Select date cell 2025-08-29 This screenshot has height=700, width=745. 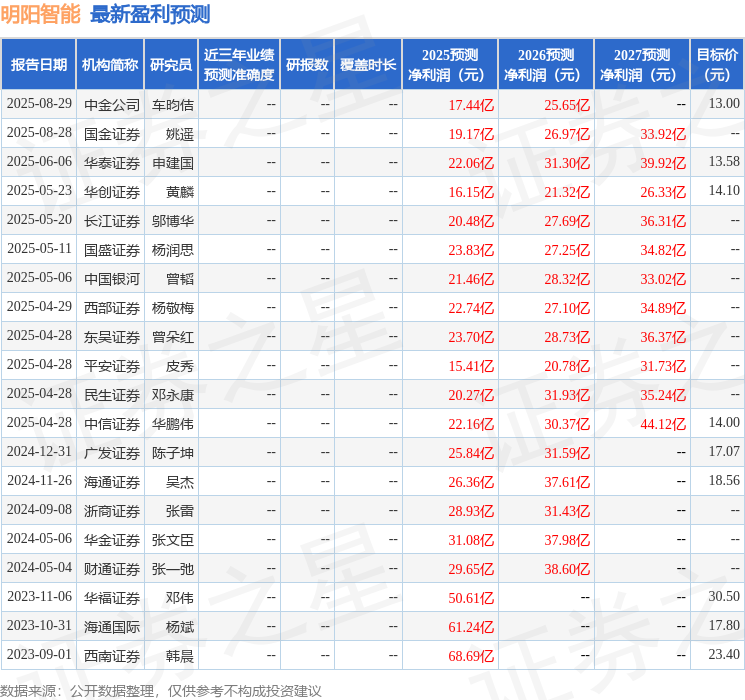point(39,104)
